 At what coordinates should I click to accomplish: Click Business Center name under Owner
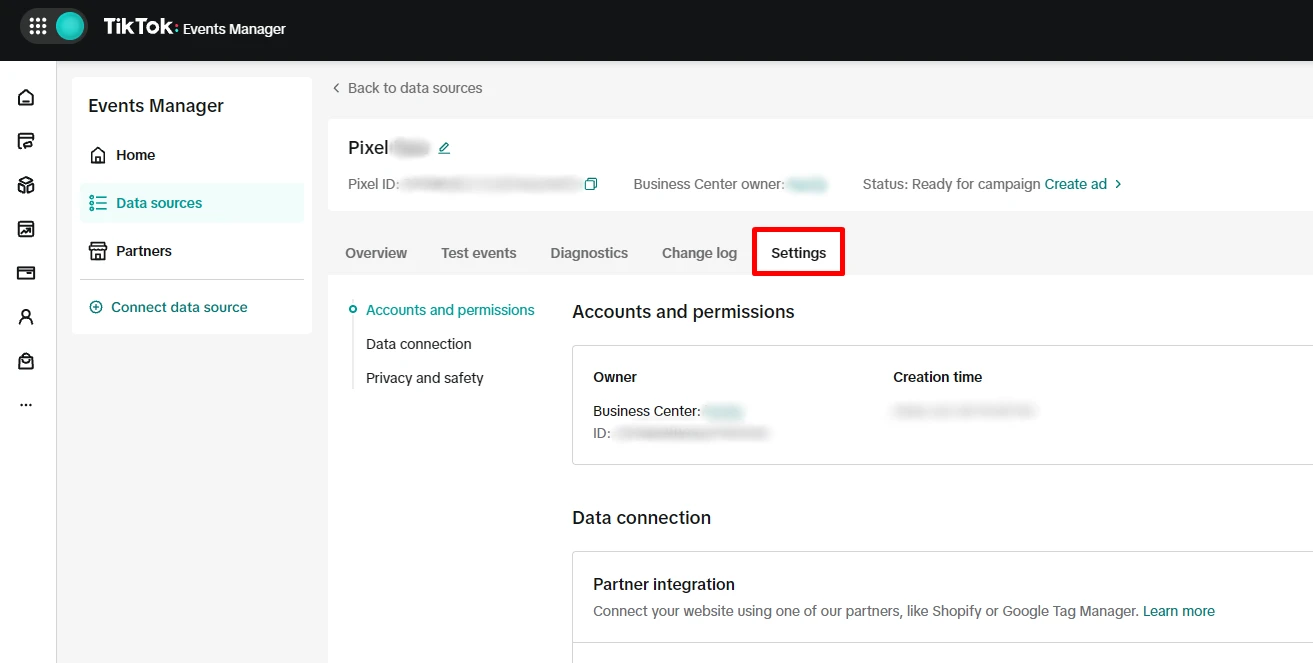point(723,411)
